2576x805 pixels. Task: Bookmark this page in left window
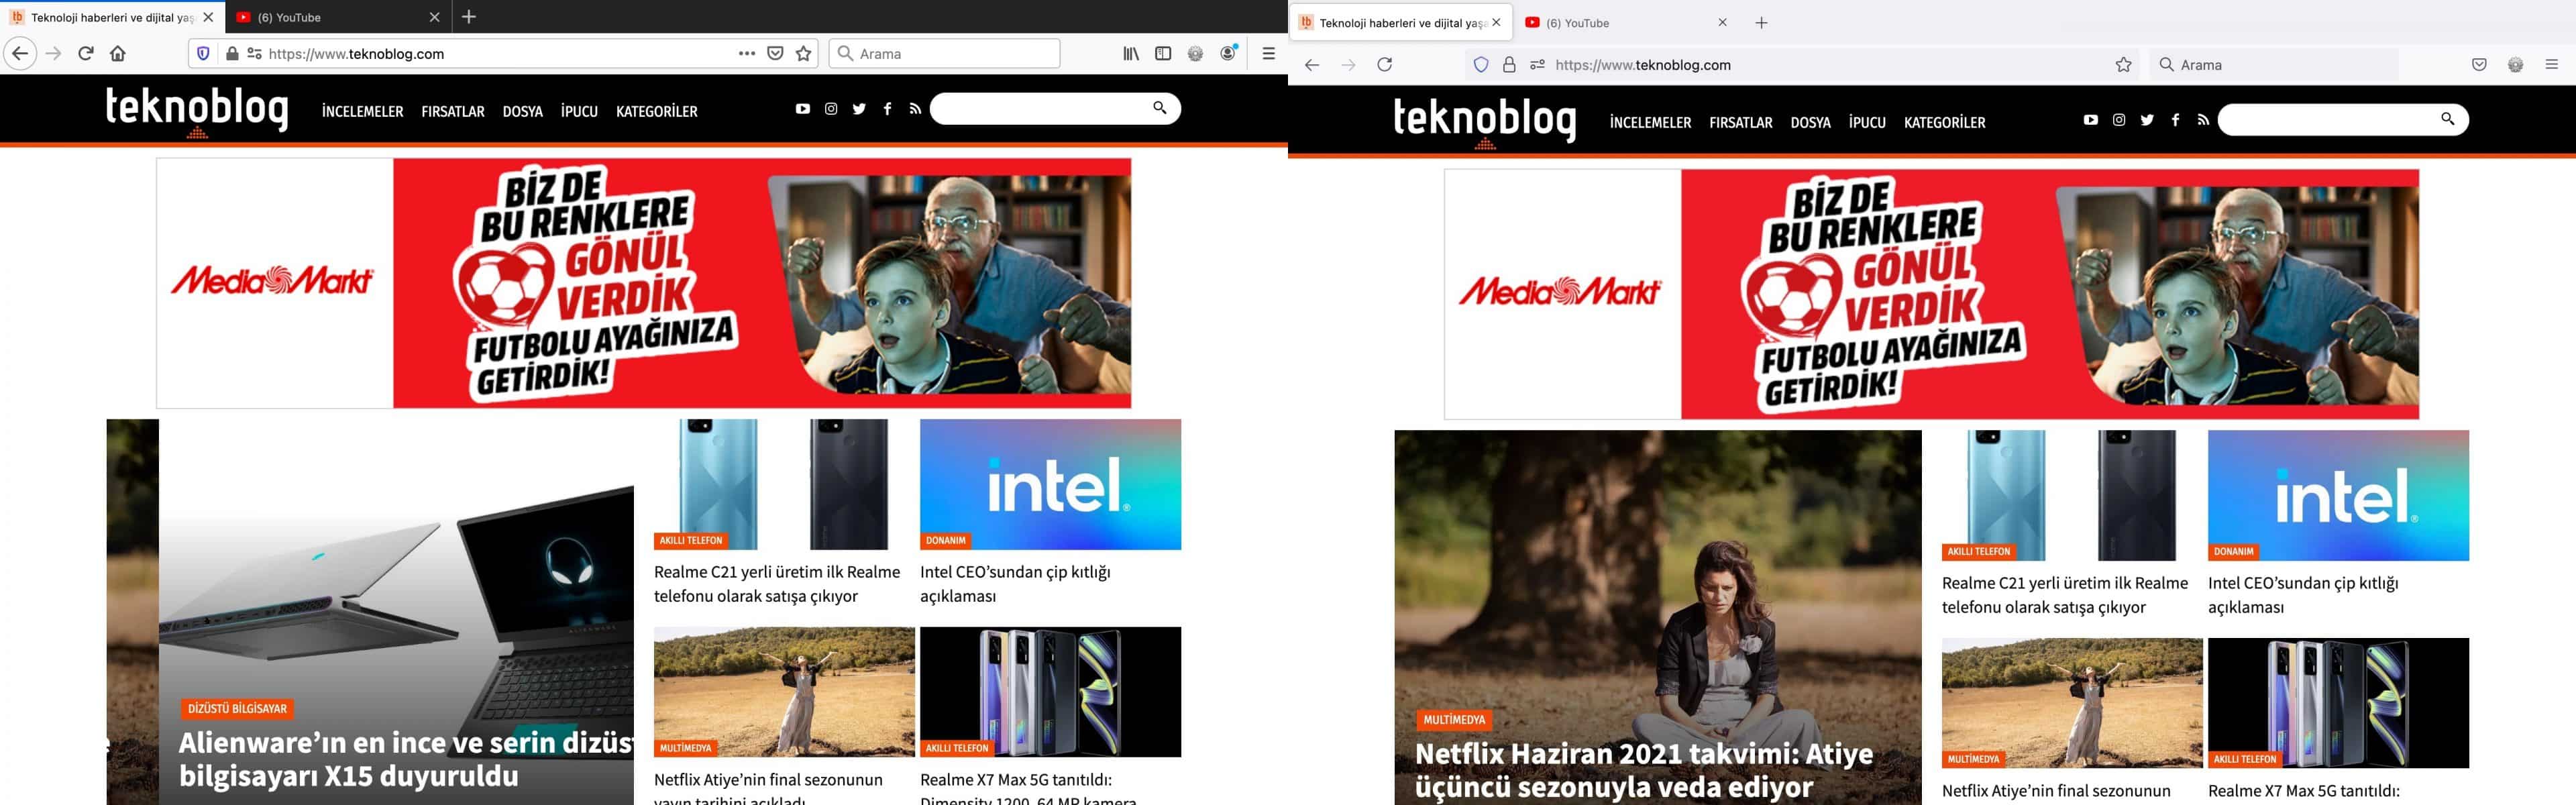coord(803,53)
